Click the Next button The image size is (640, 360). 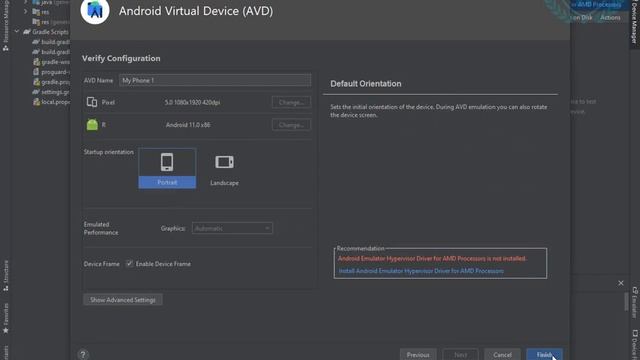(460, 354)
